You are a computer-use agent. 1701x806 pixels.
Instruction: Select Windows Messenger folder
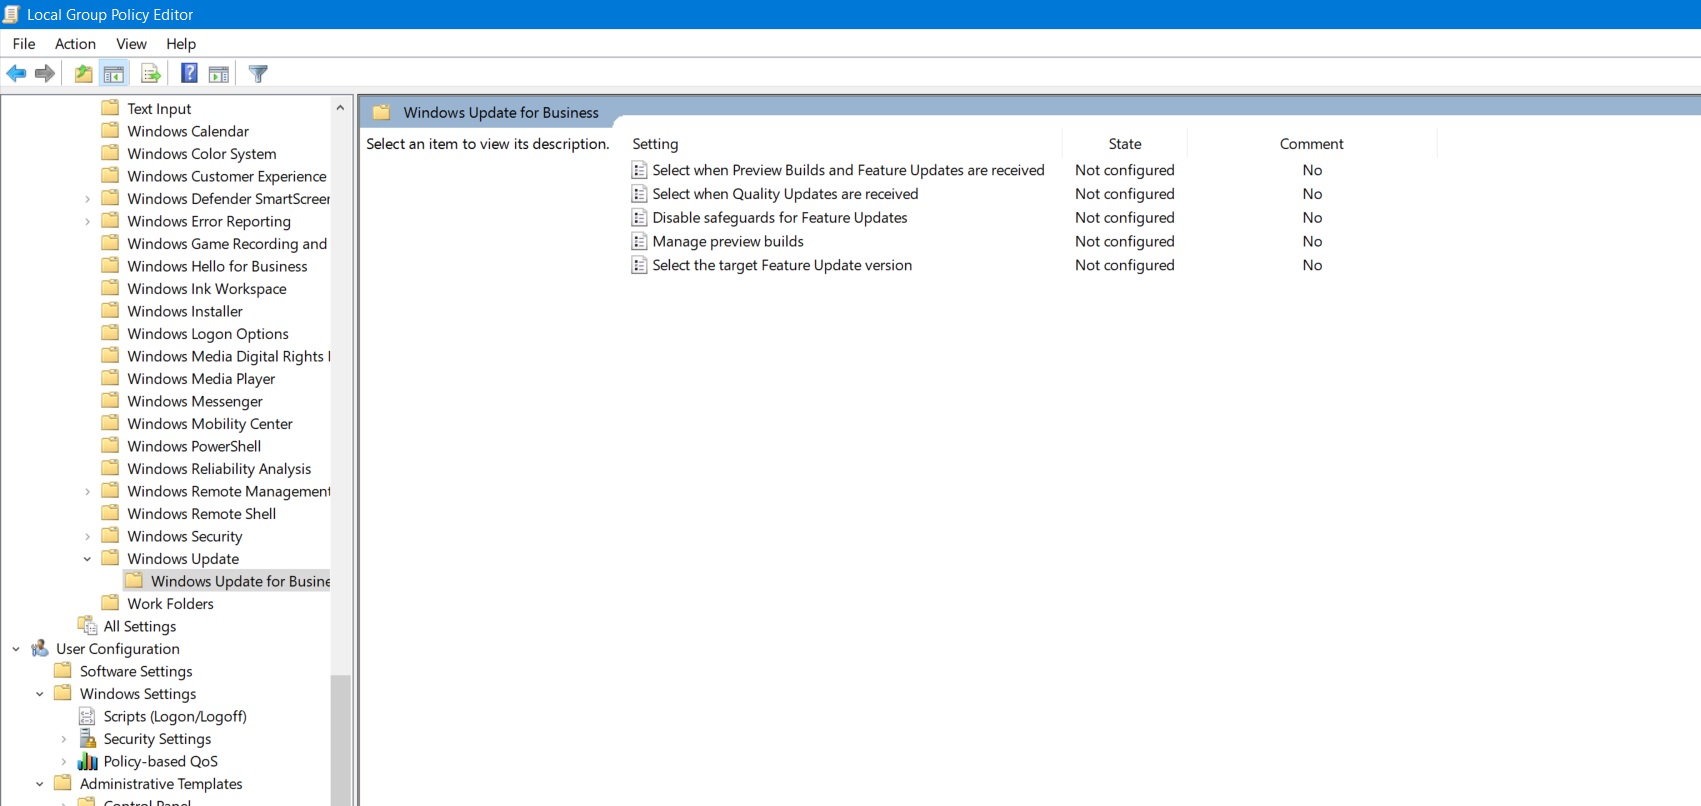click(195, 401)
